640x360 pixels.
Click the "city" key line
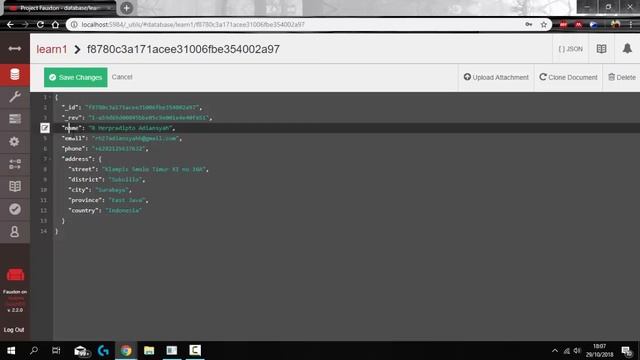click(x=80, y=190)
